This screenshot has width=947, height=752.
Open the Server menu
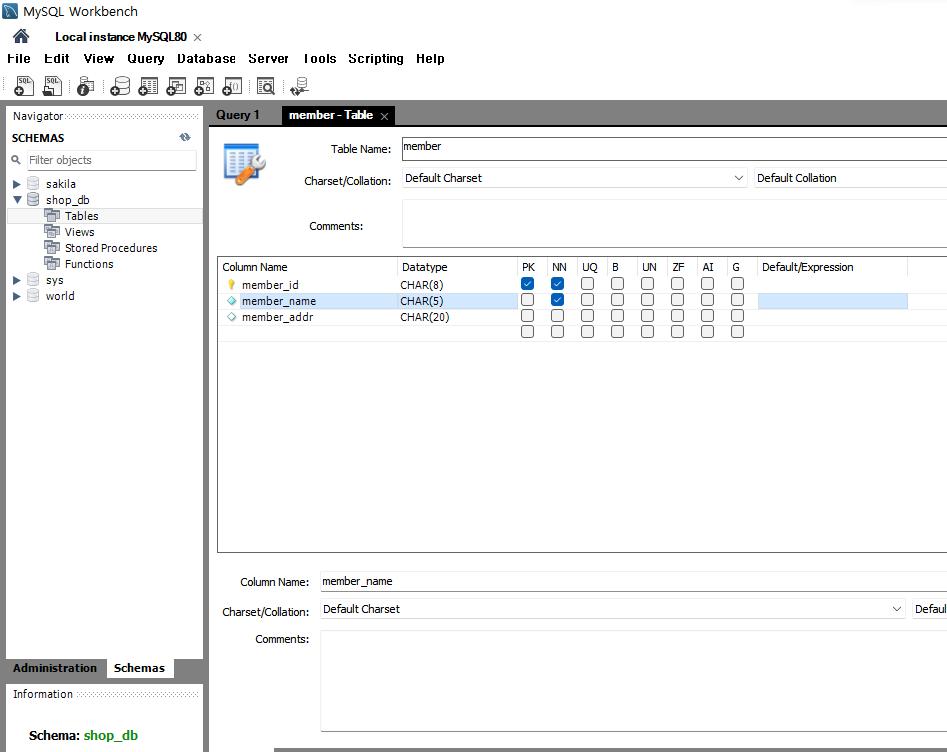tap(268, 59)
